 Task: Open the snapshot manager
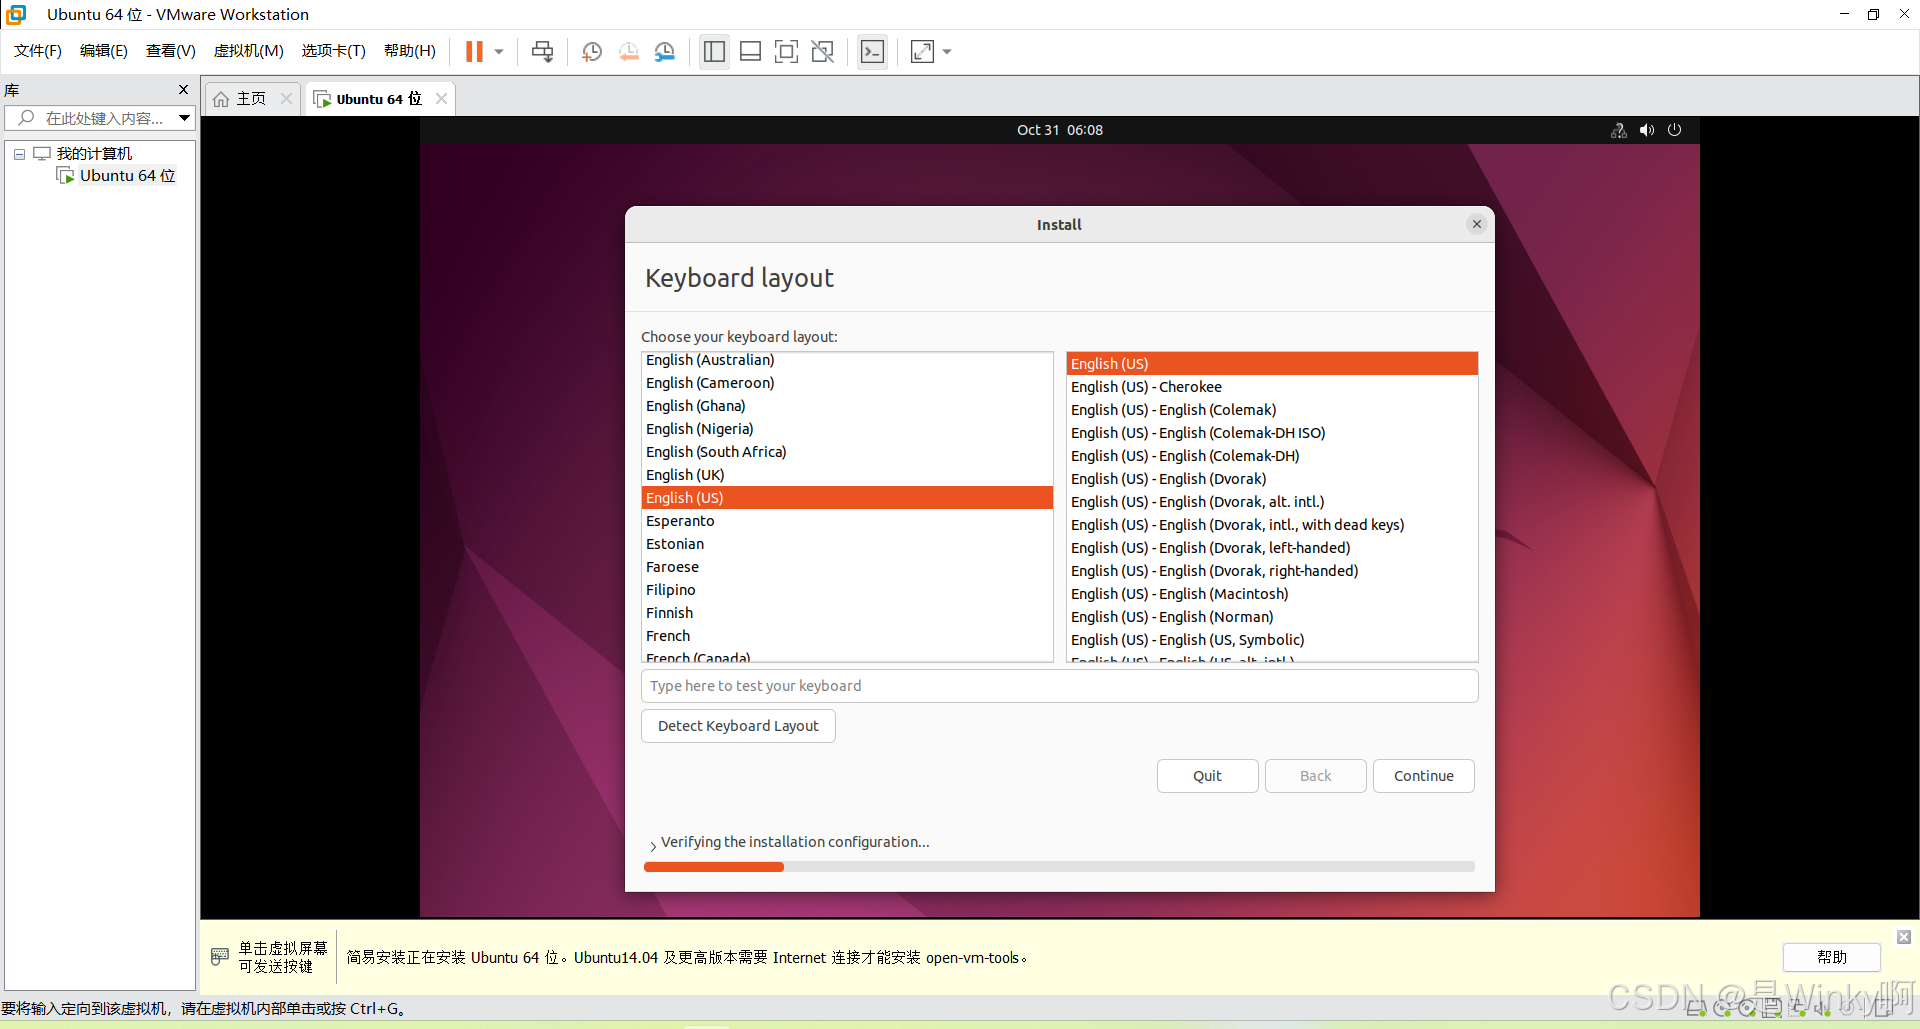(665, 52)
